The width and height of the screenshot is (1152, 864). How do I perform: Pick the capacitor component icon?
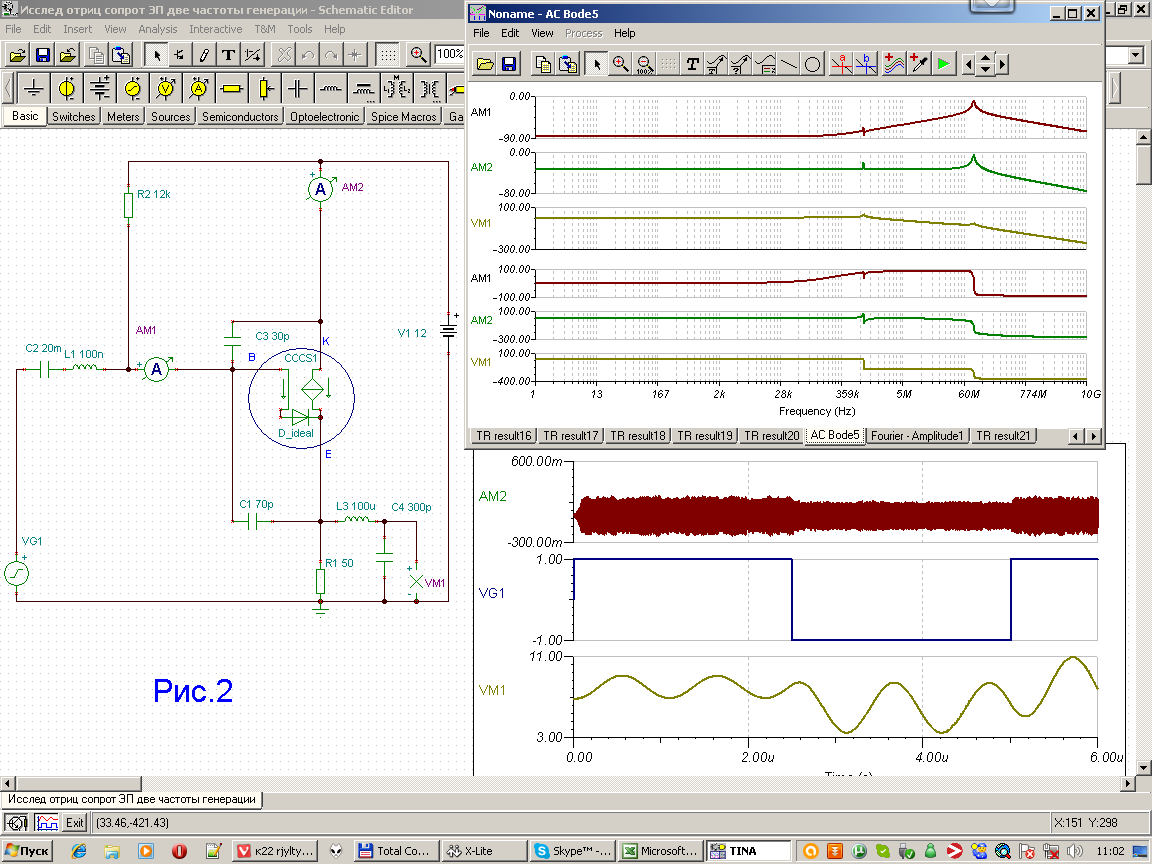coord(297,89)
